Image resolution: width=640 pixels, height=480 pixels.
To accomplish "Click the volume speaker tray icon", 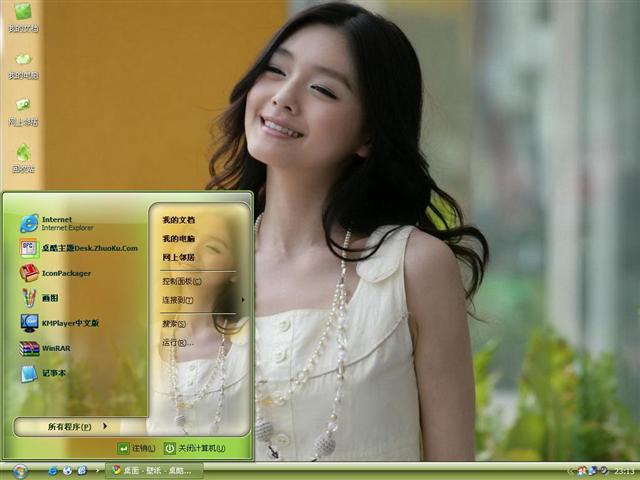I will coord(603,471).
